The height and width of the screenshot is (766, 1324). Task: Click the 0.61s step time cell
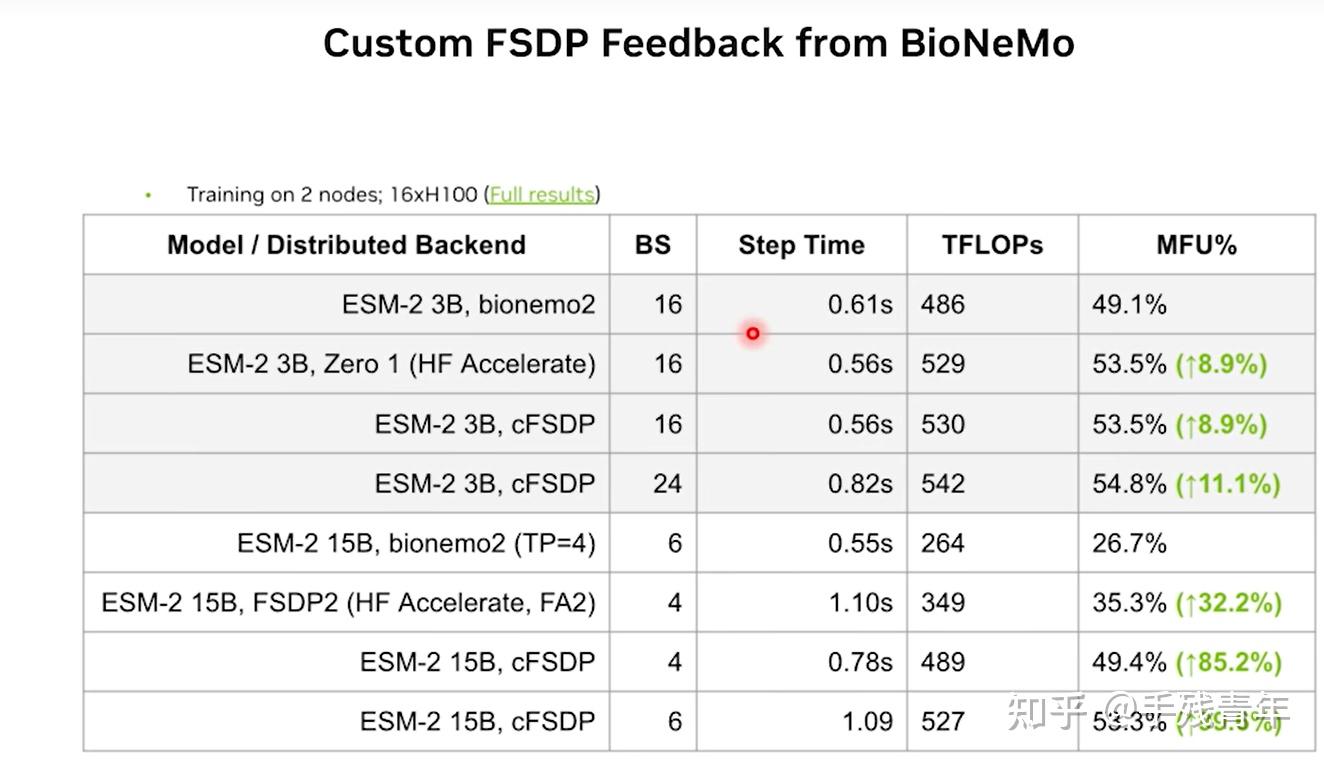860,304
